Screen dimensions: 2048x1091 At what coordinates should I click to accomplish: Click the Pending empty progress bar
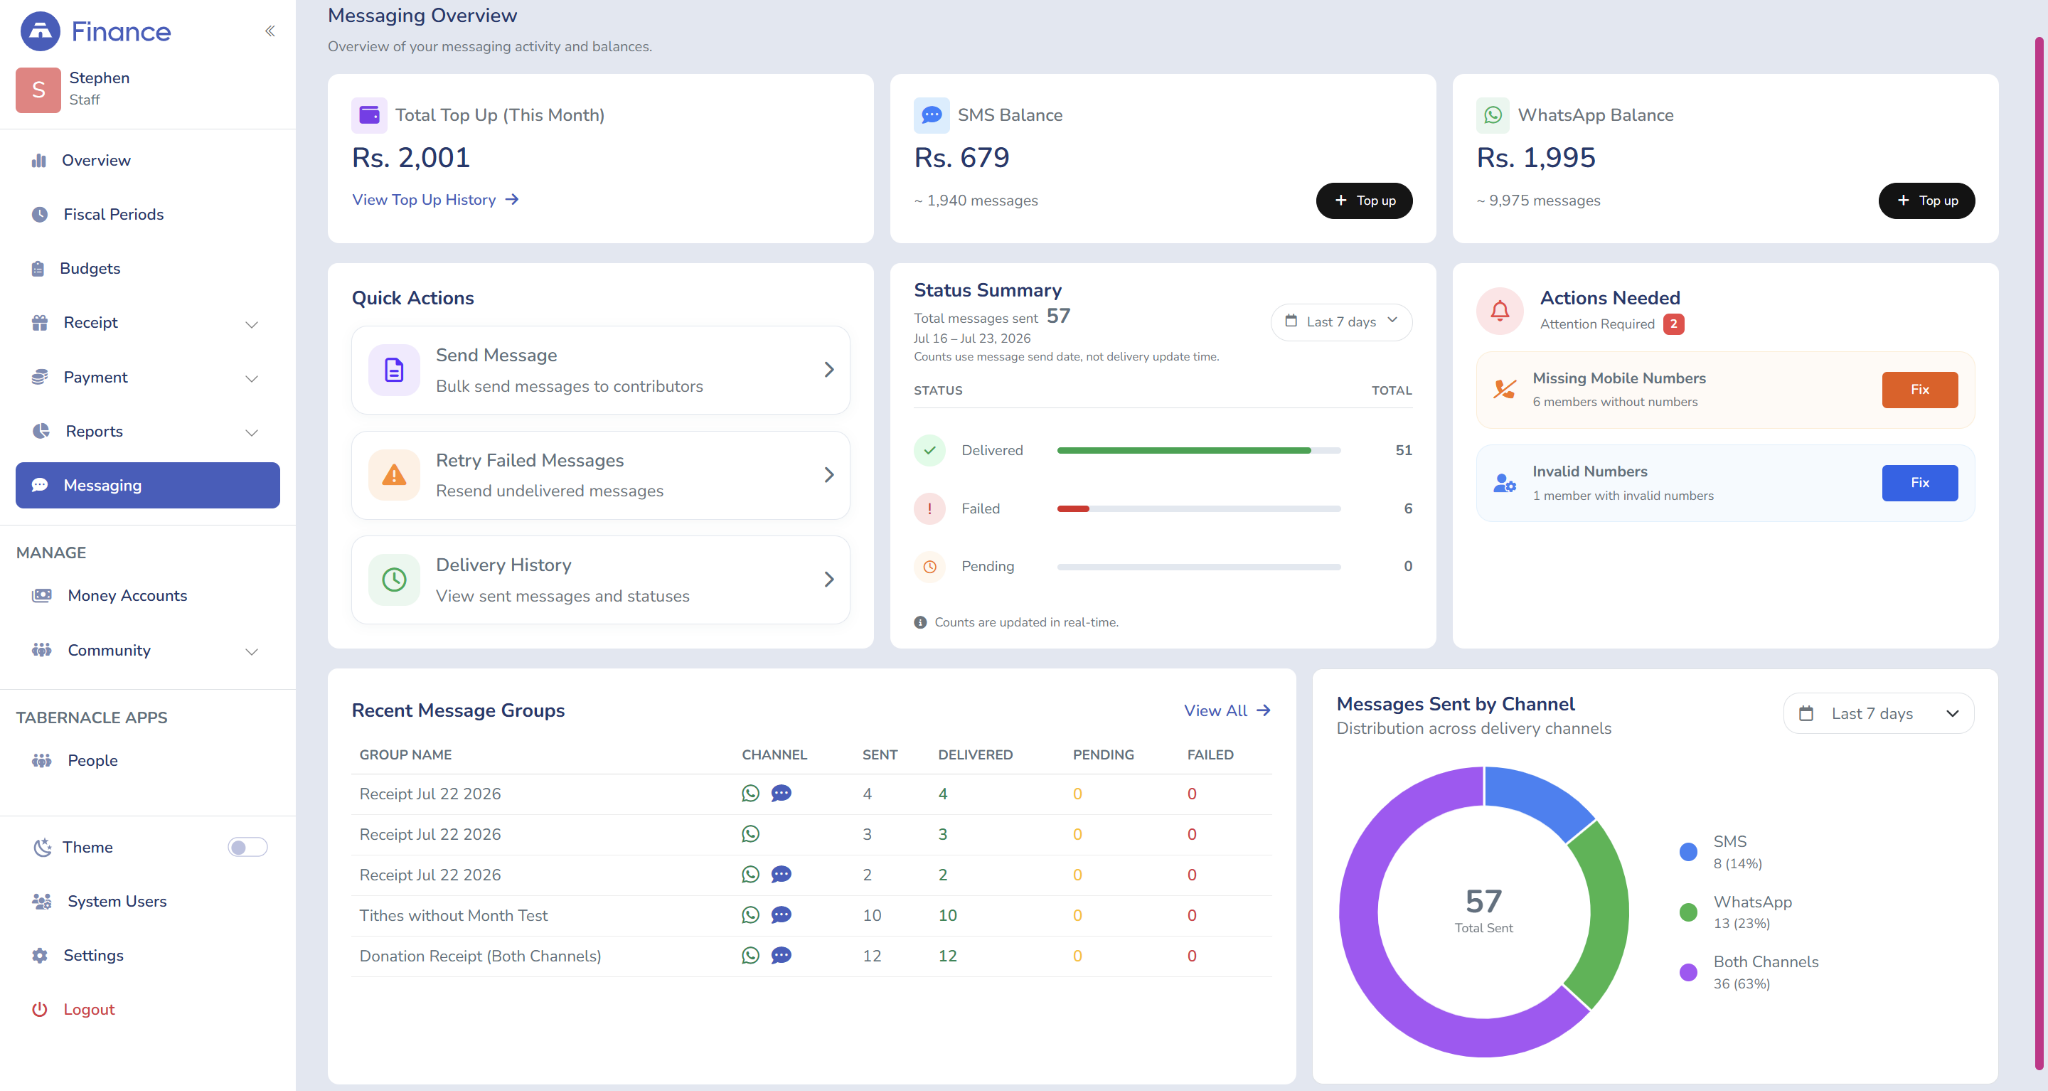(x=1198, y=566)
